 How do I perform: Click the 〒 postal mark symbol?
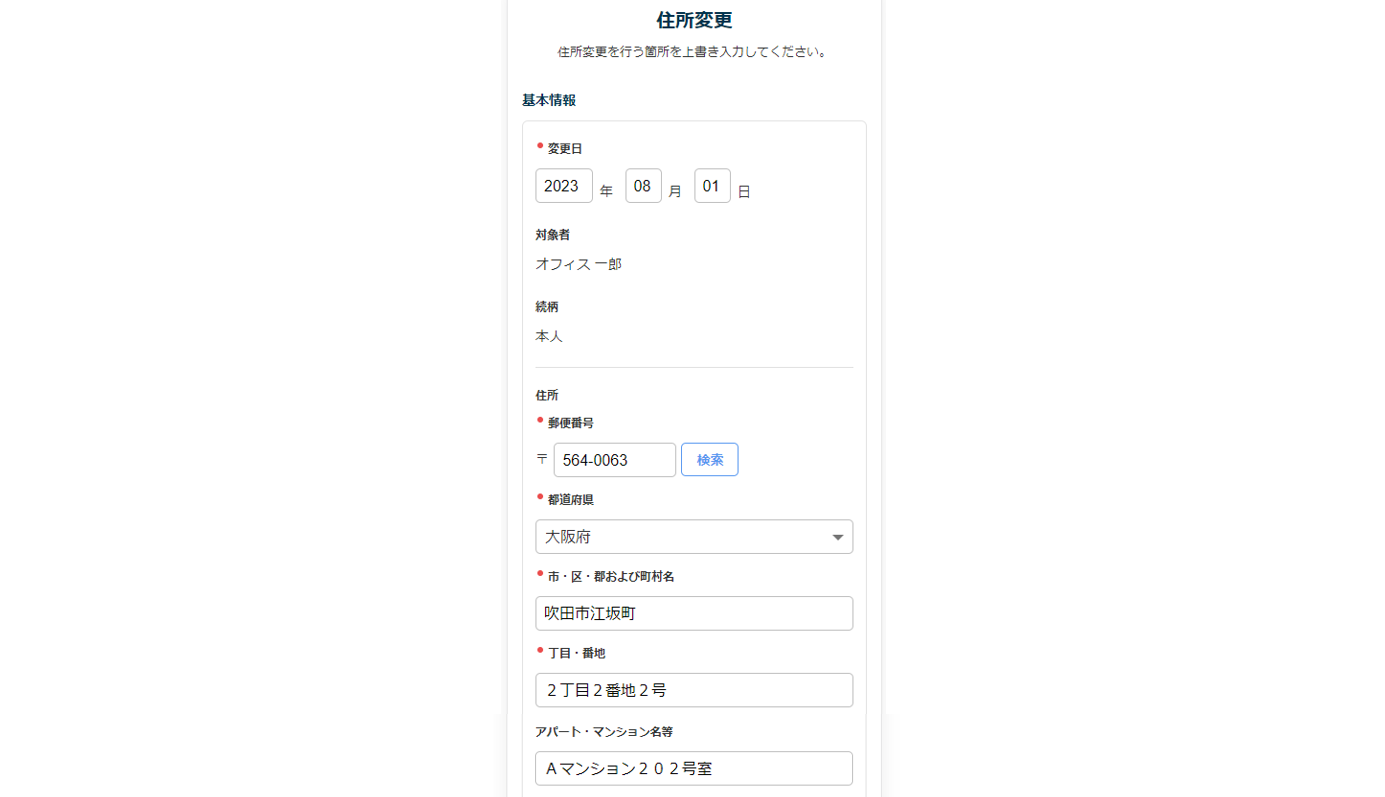pyautogui.click(x=542, y=459)
